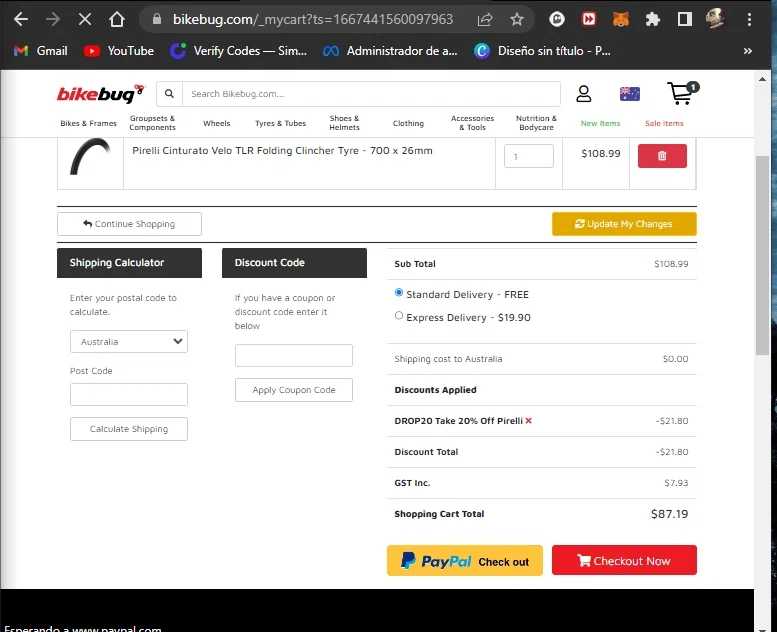Screen dimensions: 777x632
Task: Click the scrollbar up arrow
Action: click(x=762, y=79)
